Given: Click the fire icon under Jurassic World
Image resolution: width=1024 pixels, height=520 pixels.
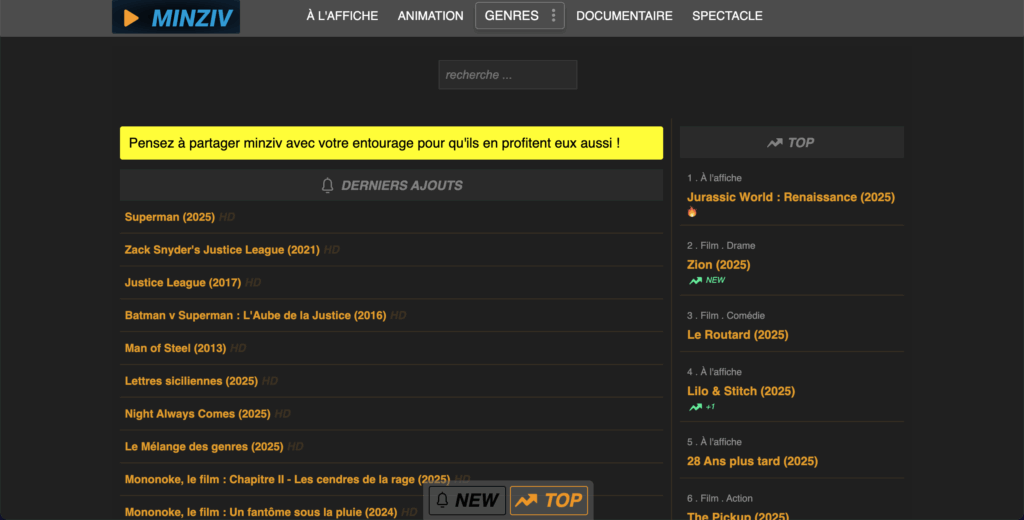Looking at the screenshot, I should pyautogui.click(x=692, y=212).
